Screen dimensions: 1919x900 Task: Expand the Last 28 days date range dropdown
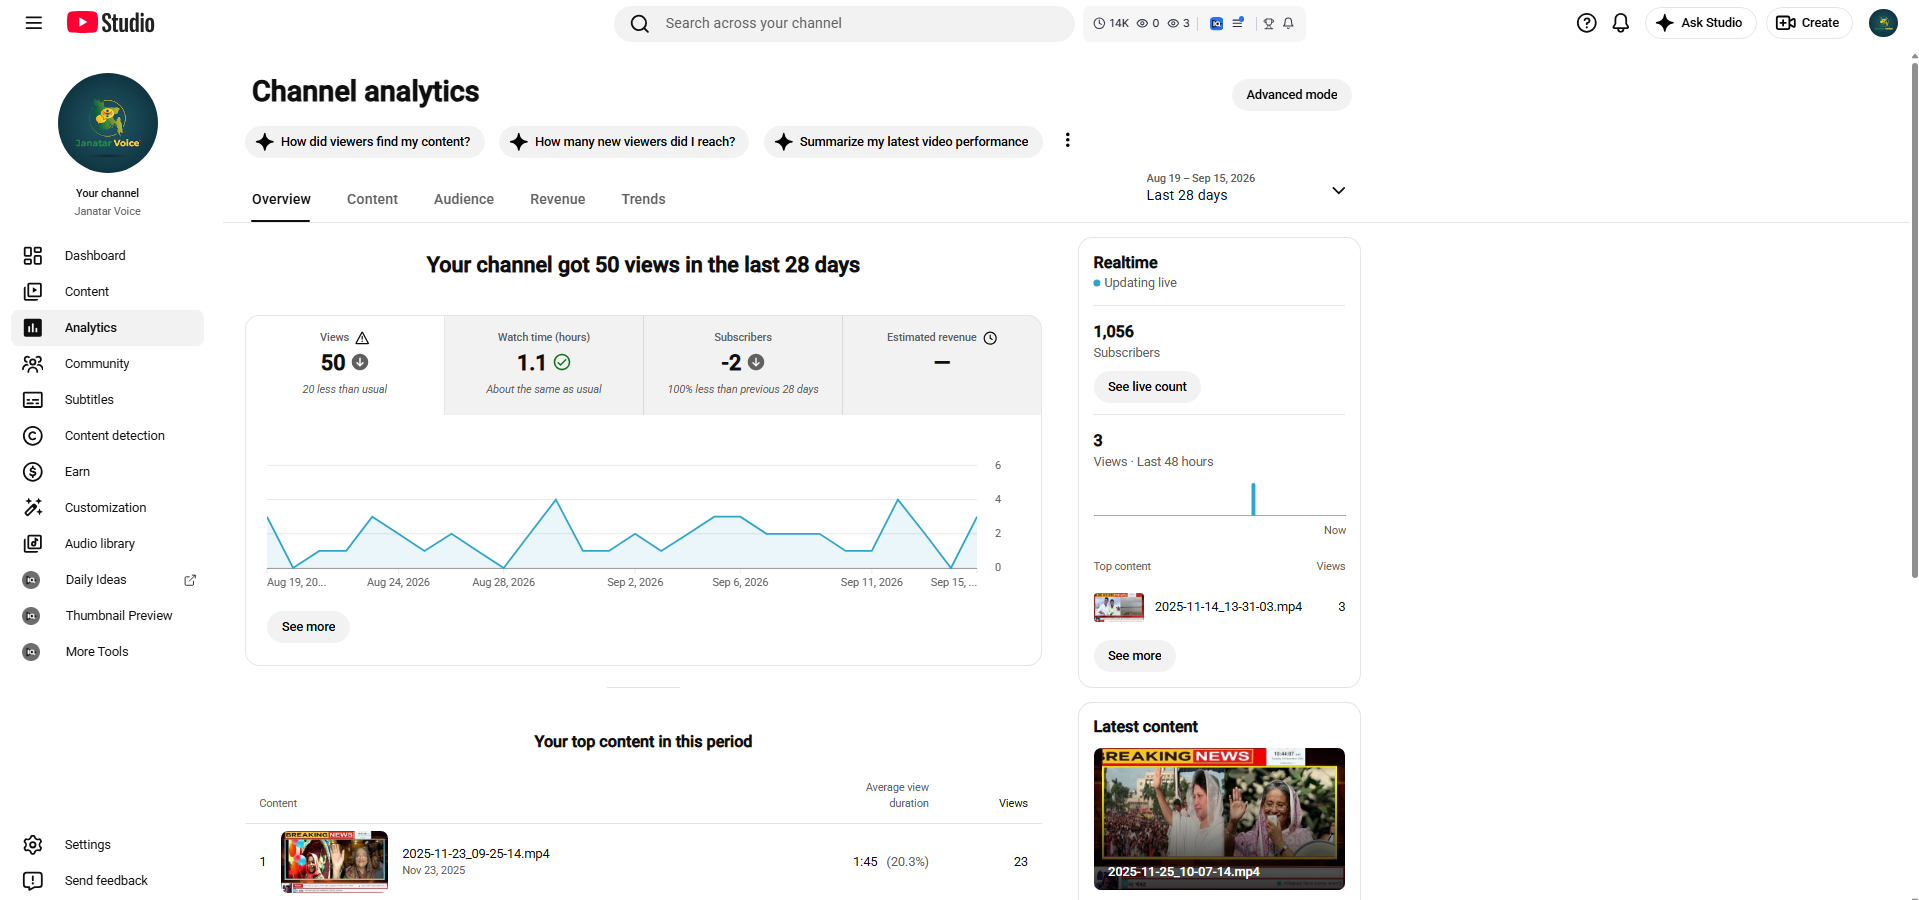tap(1246, 187)
